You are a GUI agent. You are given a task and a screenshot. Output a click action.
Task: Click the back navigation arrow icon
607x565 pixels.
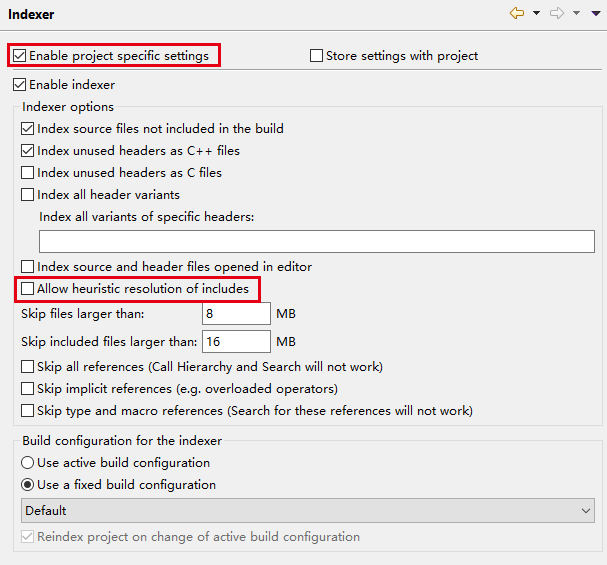517,14
